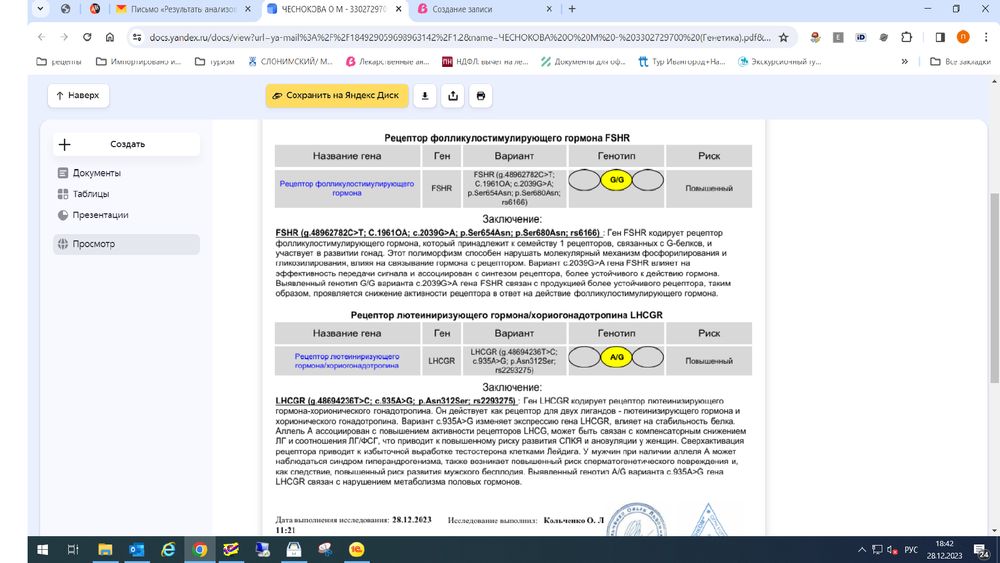The image size is (1000, 563).
Task: Open Документы in the sidebar
Action: pos(96,173)
